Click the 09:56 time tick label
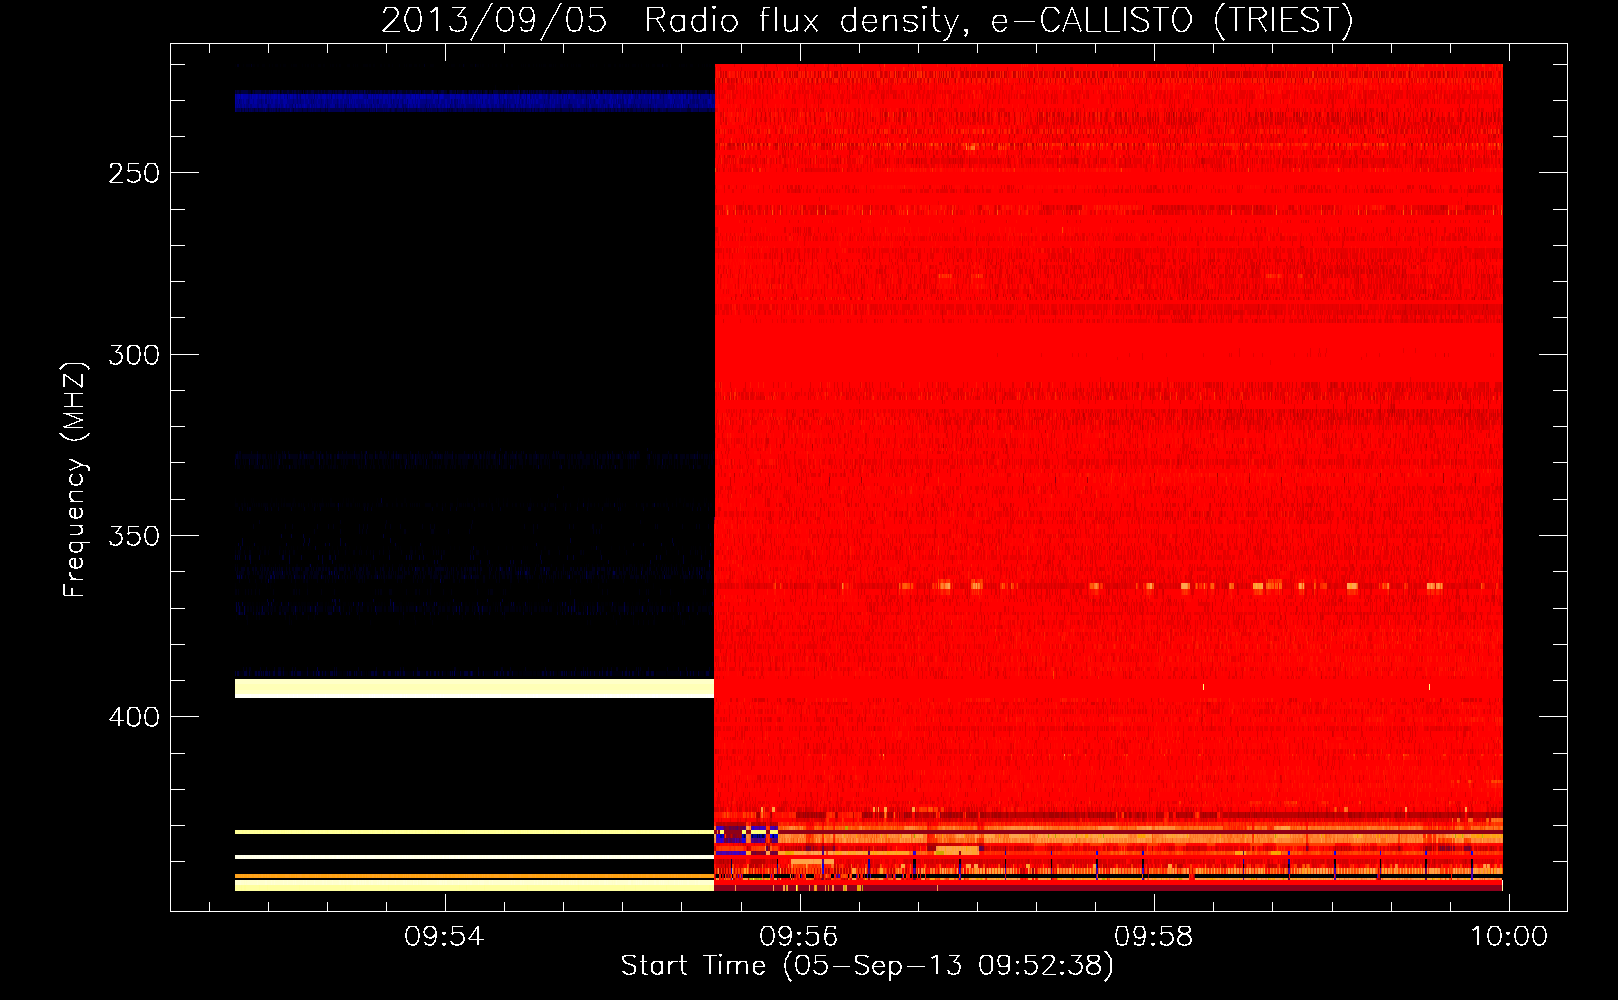This screenshot has height=1000, width=1618. (798, 937)
